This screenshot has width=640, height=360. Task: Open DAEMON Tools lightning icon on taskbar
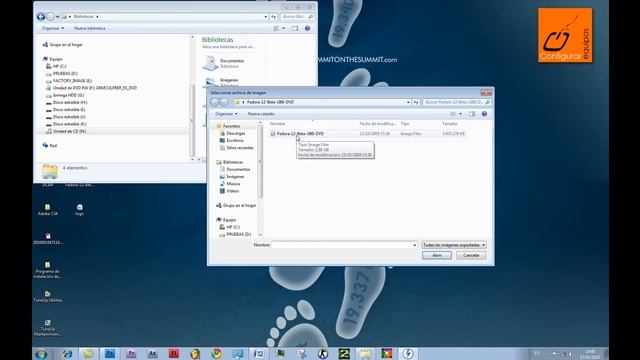tap(408, 354)
